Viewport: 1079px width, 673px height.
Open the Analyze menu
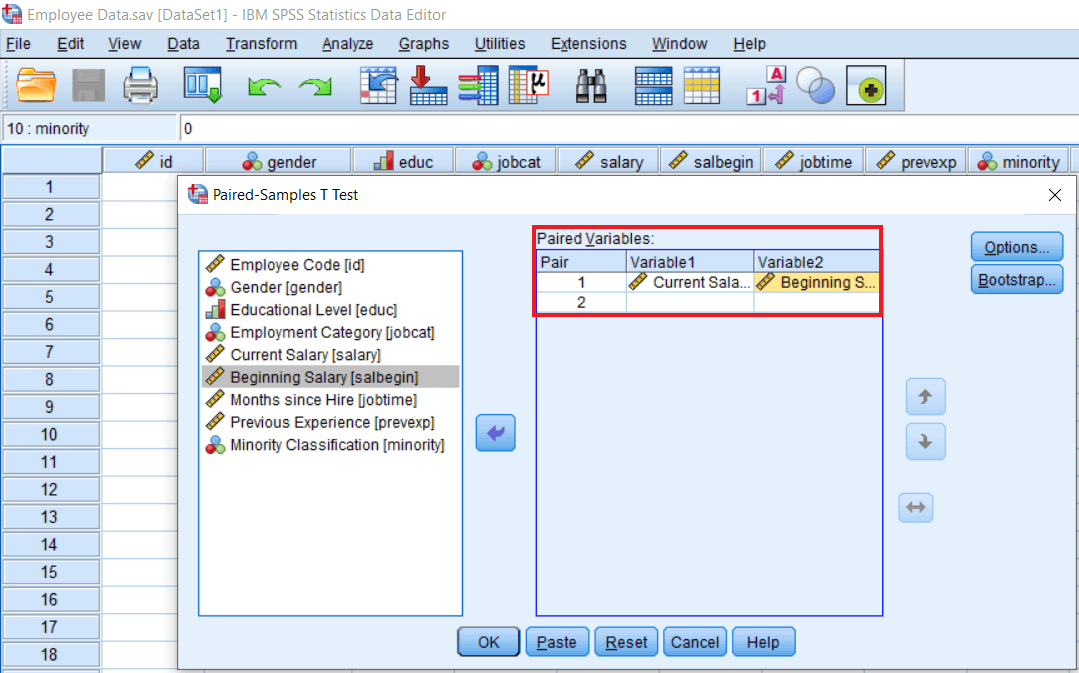(348, 44)
